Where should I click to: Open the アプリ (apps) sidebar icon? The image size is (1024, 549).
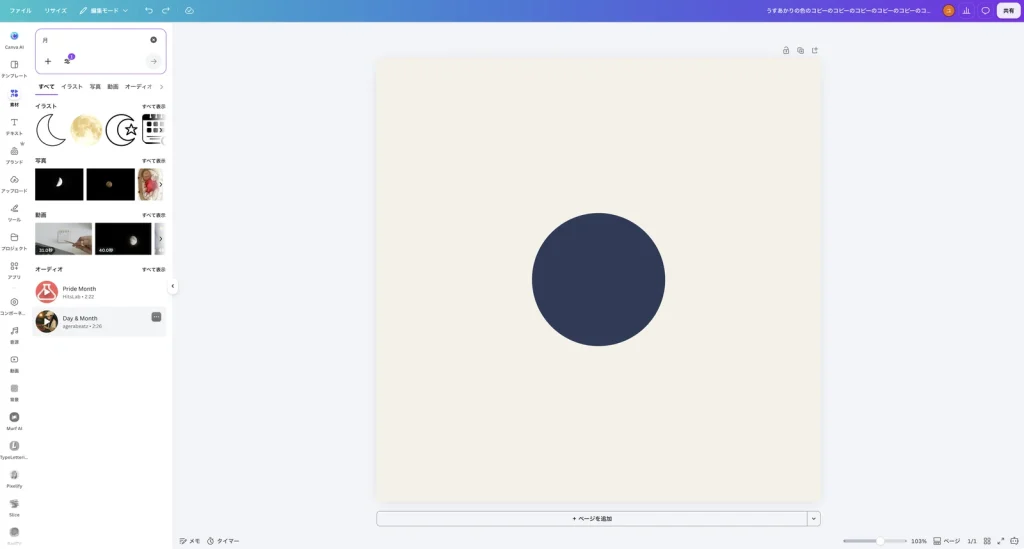point(14,269)
